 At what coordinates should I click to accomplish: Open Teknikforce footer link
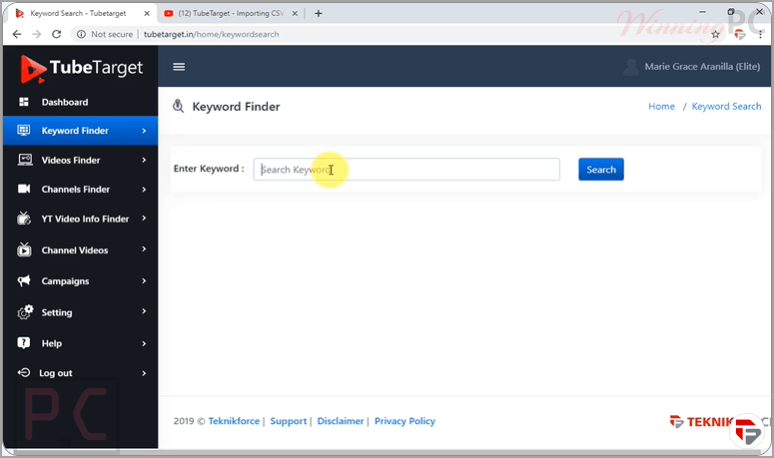tap(233, 421)
